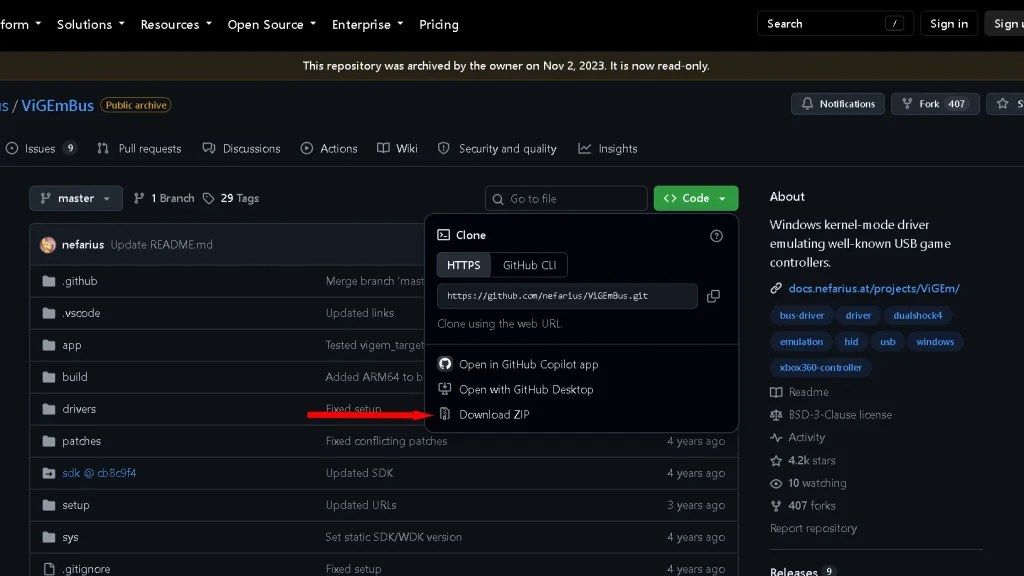Click the bus-driver topic tag
1024x576 pixels.
pos(801,315)
